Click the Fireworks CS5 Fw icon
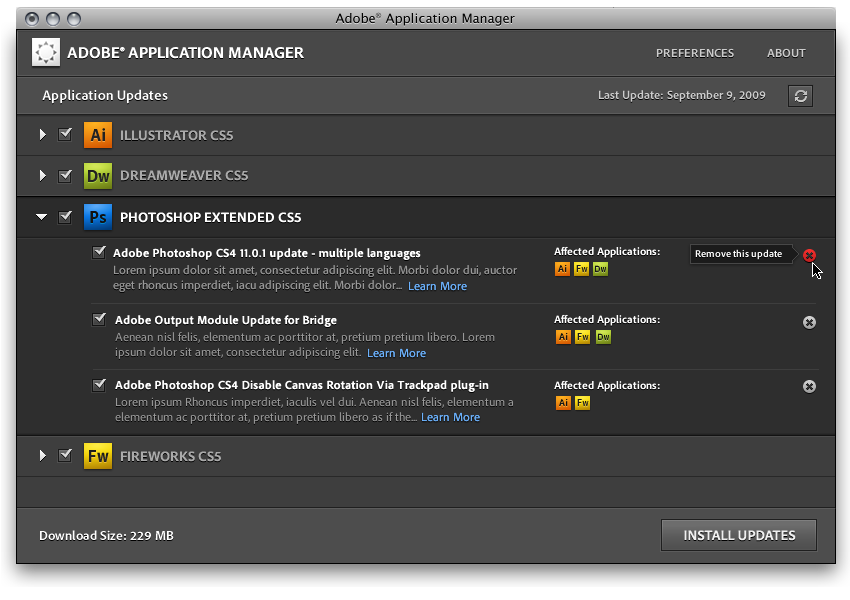Image resolution: width=850 pixels, height=600 pixels. (x=97, y=456)
